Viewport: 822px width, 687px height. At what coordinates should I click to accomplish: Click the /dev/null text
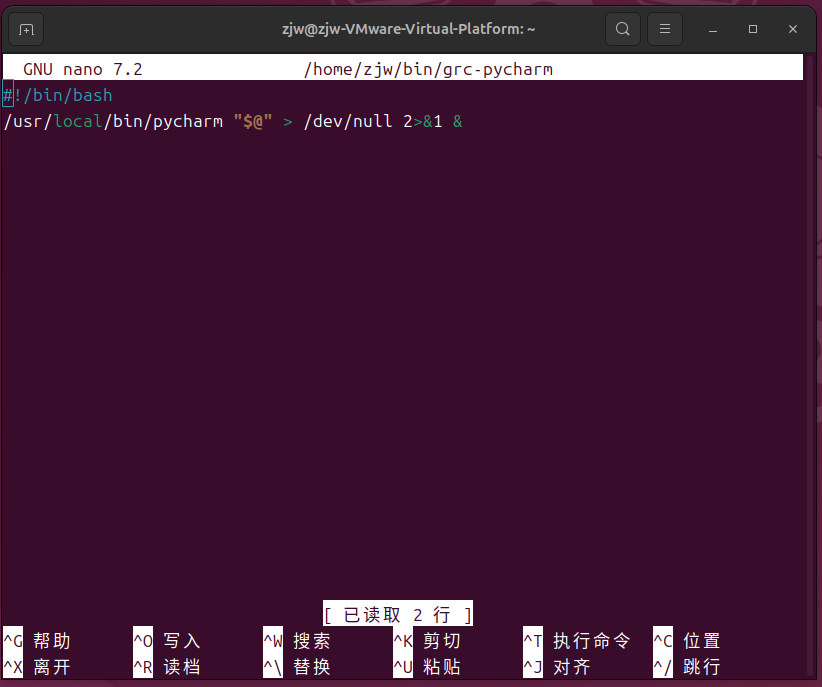pyautogui.click(x=348, y=122)
